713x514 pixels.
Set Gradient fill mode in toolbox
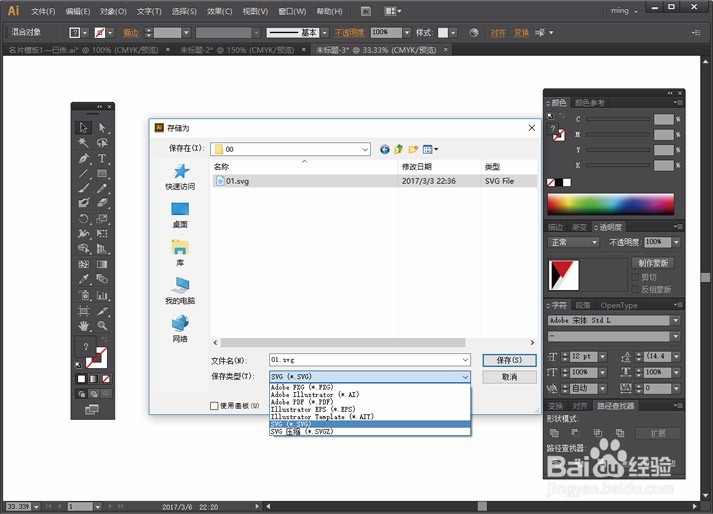click(94, 379)
